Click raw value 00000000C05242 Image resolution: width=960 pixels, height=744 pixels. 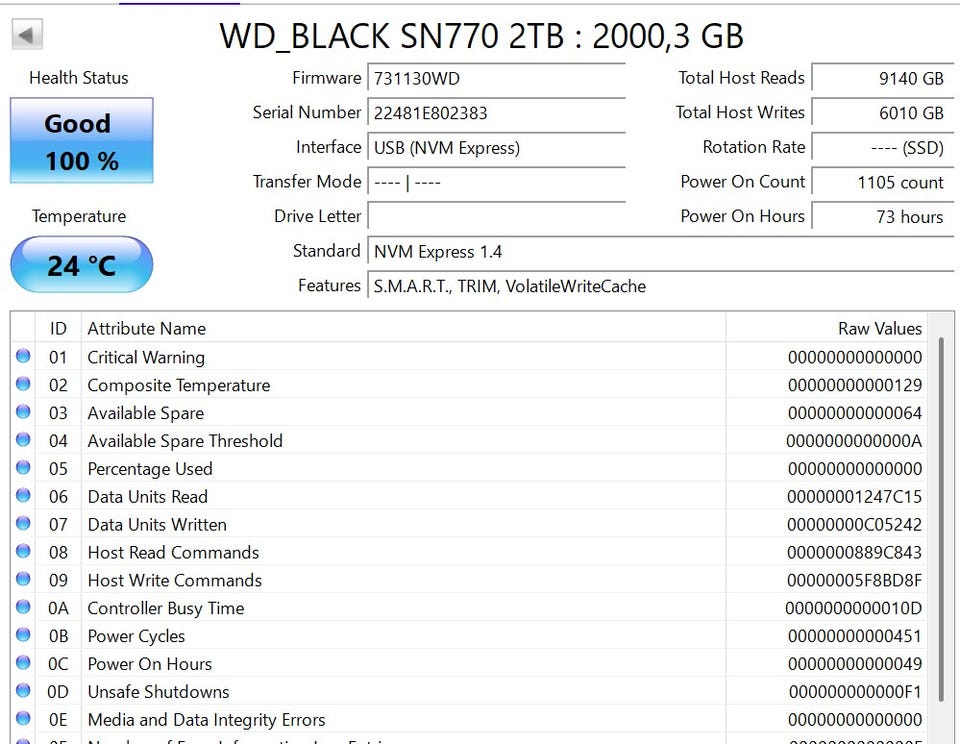[x=855, y=524]
